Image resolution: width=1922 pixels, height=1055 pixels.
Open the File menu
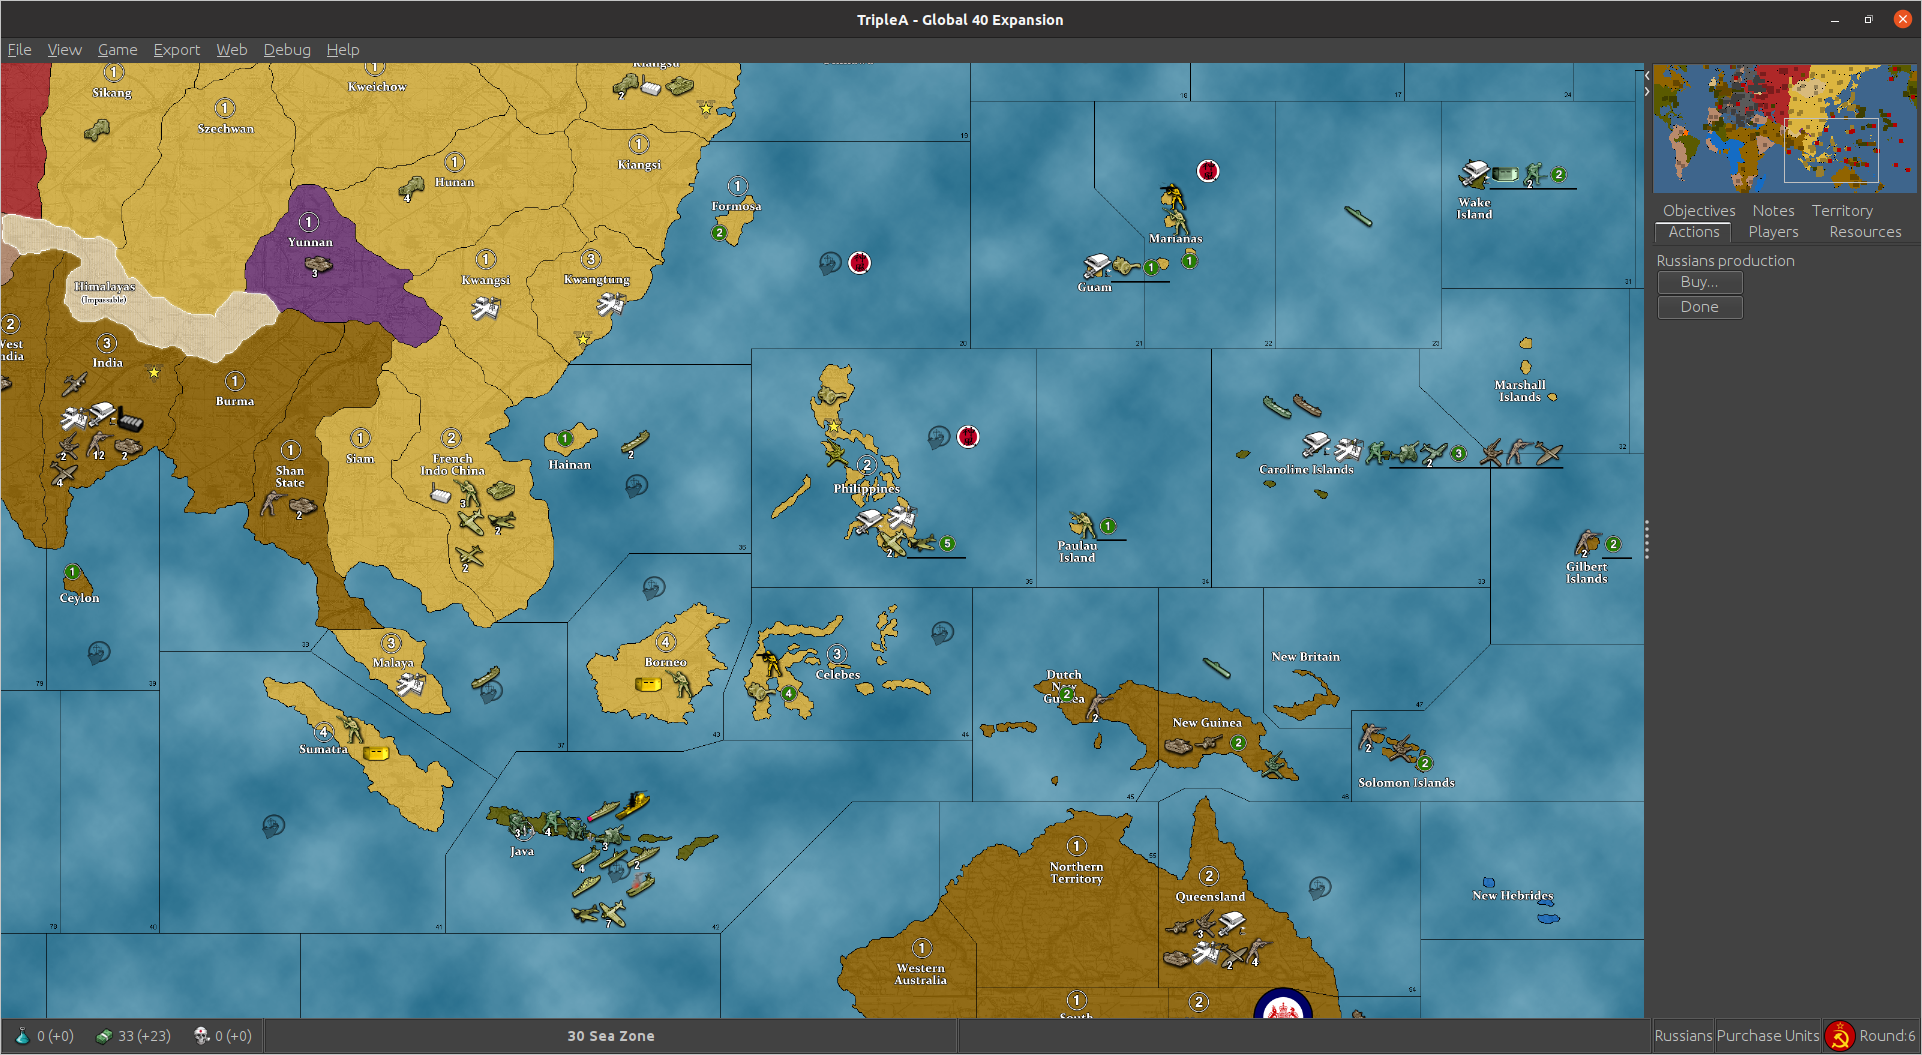point(19,49)
